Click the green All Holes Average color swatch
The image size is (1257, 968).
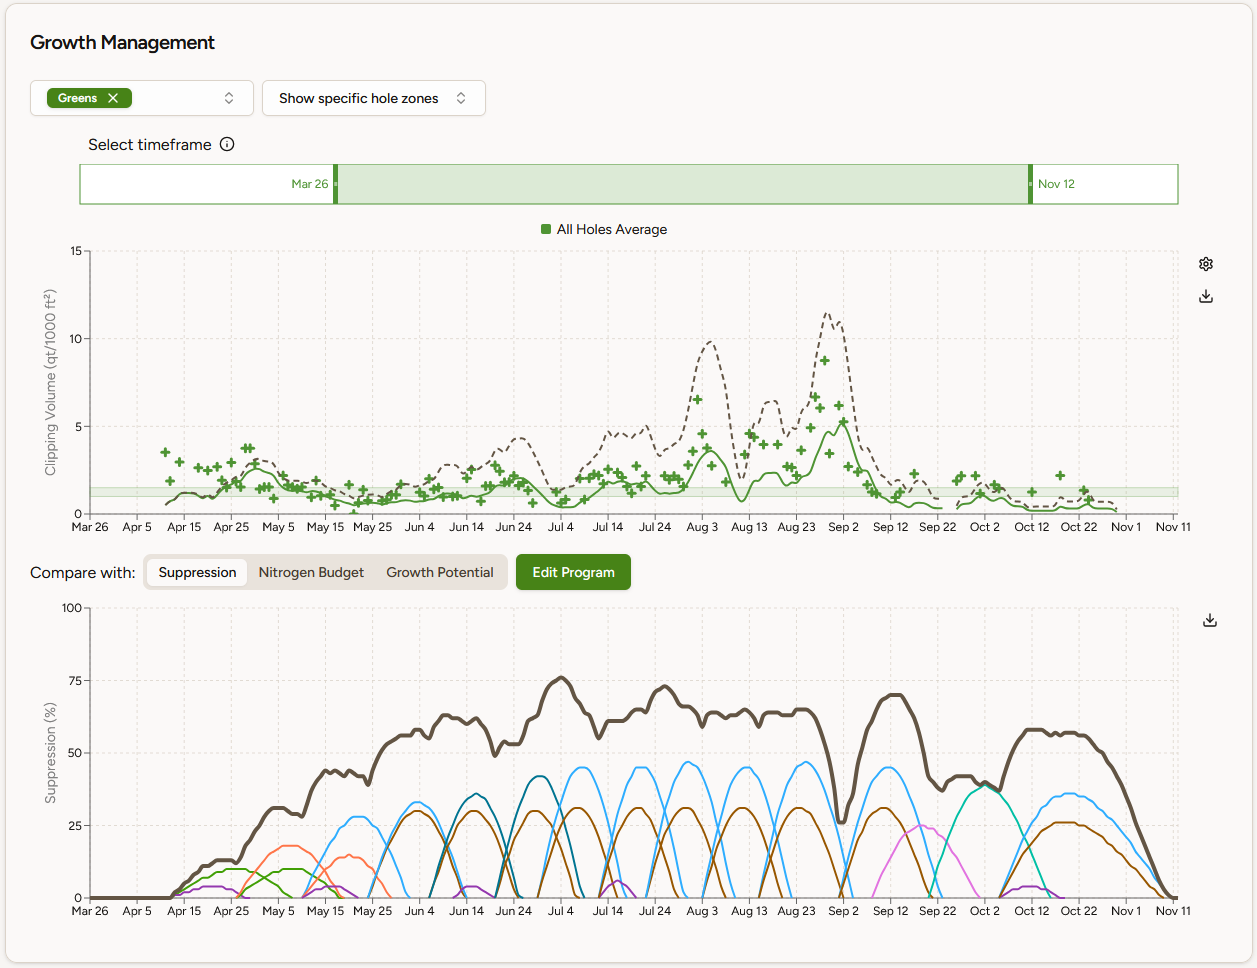[x=546, y=229]
